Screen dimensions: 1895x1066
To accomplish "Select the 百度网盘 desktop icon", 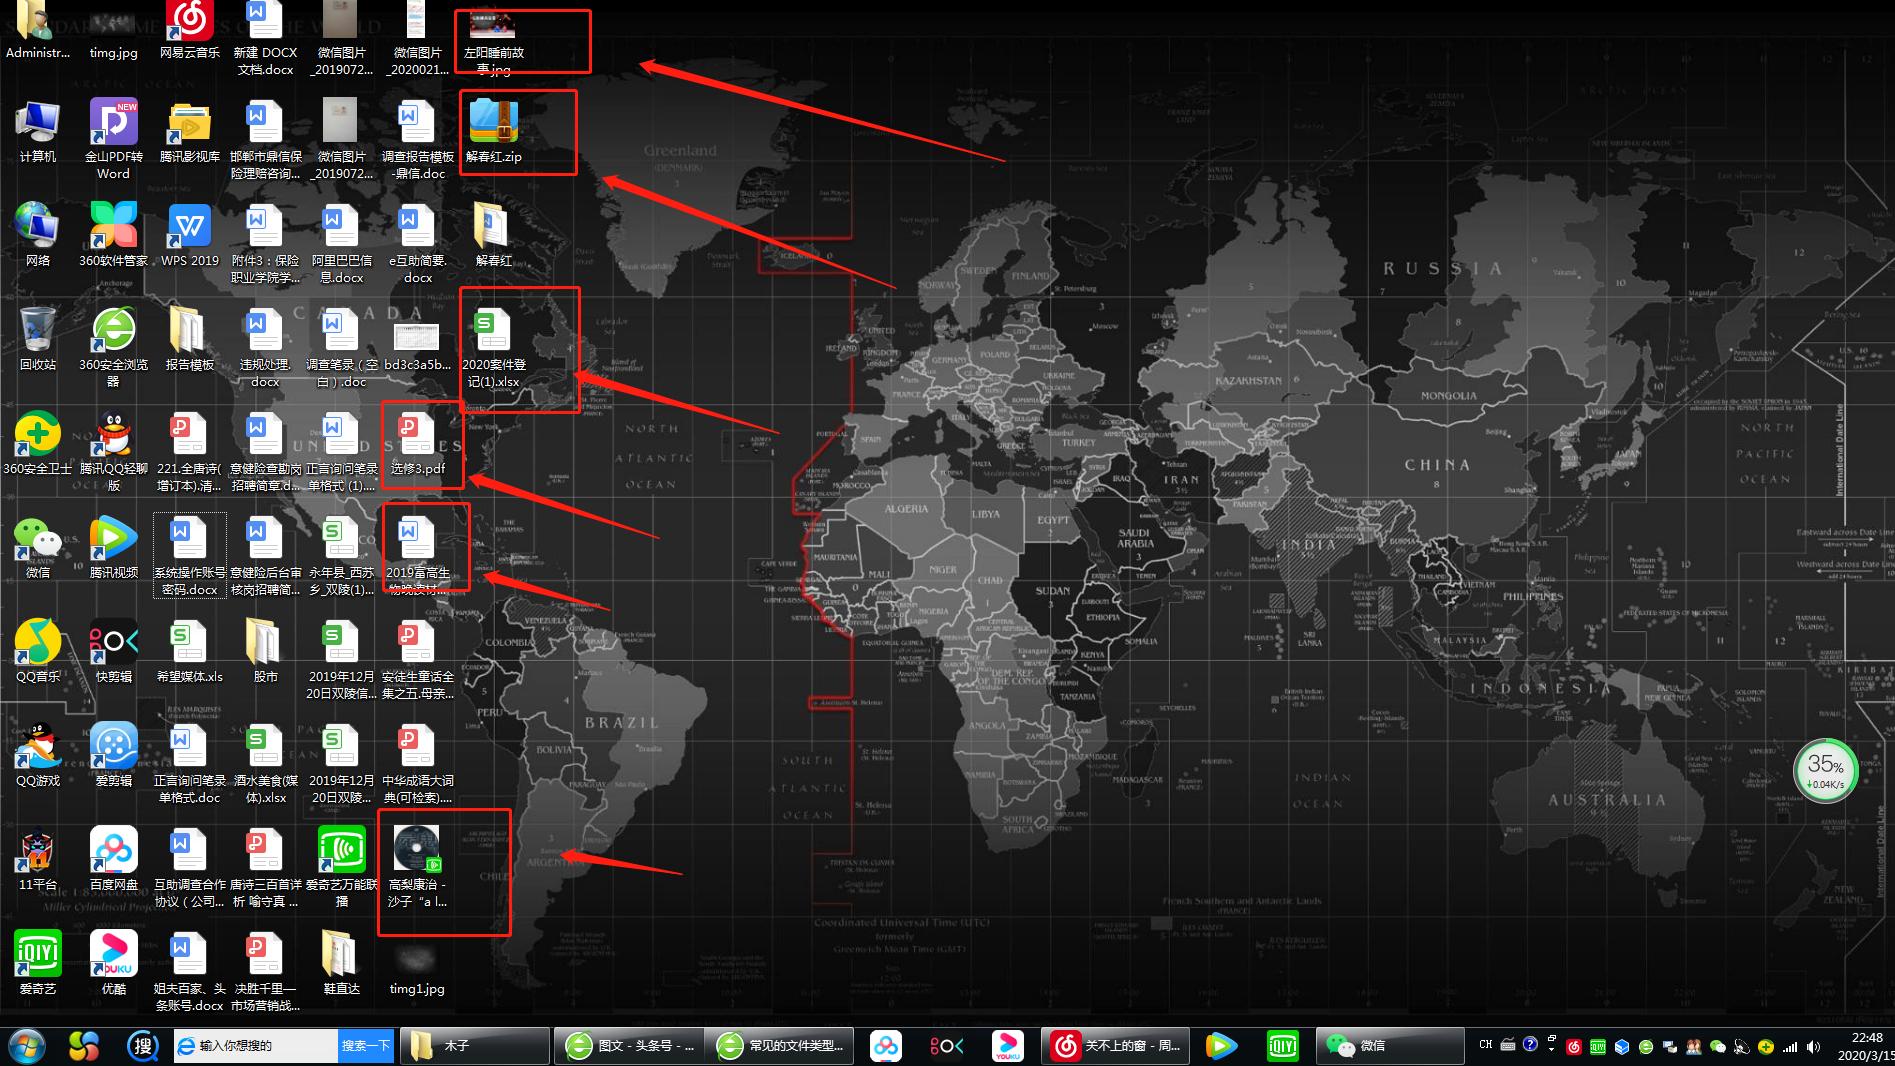I will click(x=113, y=851).
